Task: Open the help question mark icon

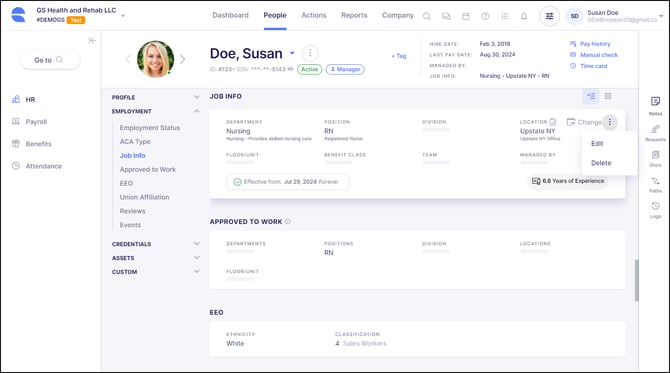Action: (x=485, y=16)
